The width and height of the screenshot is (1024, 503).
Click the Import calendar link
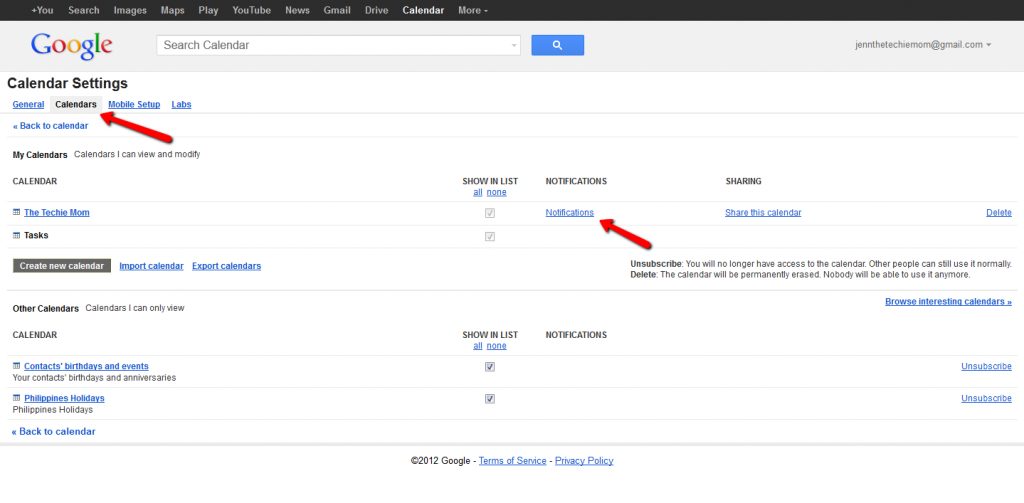152,266
